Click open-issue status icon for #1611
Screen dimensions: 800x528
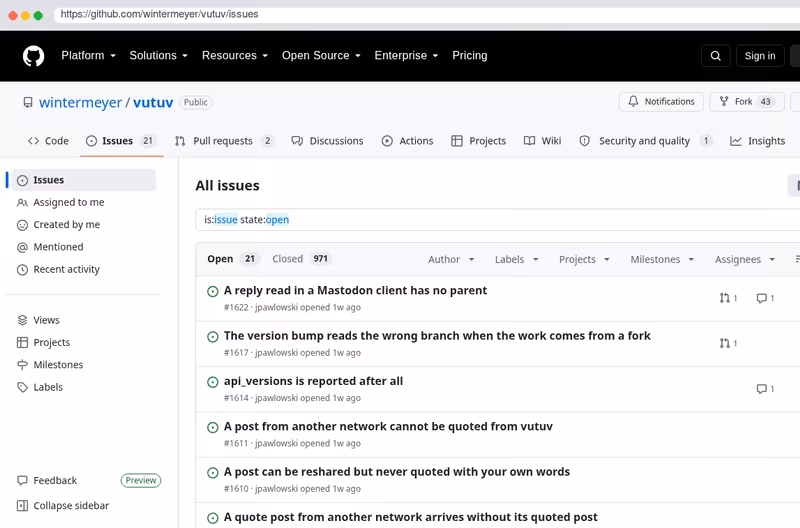[x=213, y=428]
